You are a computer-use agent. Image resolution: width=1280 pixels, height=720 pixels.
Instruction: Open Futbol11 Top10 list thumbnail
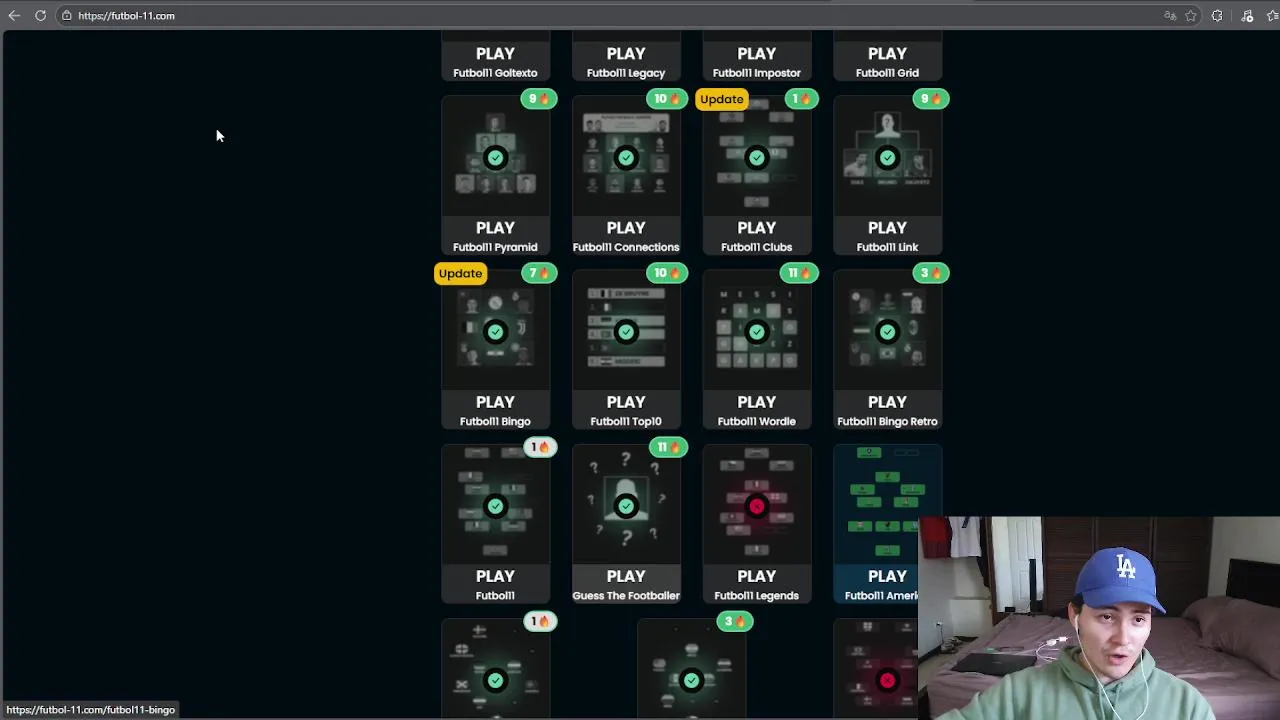[626, 329]
